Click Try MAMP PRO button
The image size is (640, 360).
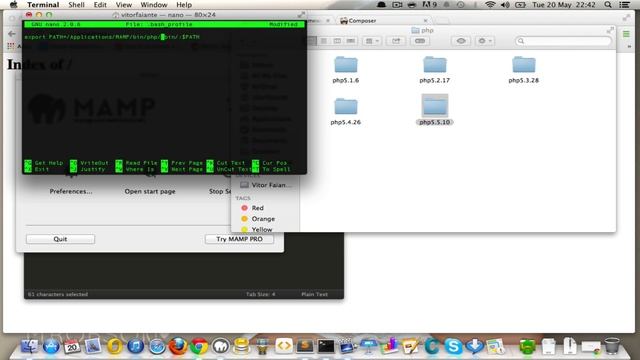pos(239,239)
